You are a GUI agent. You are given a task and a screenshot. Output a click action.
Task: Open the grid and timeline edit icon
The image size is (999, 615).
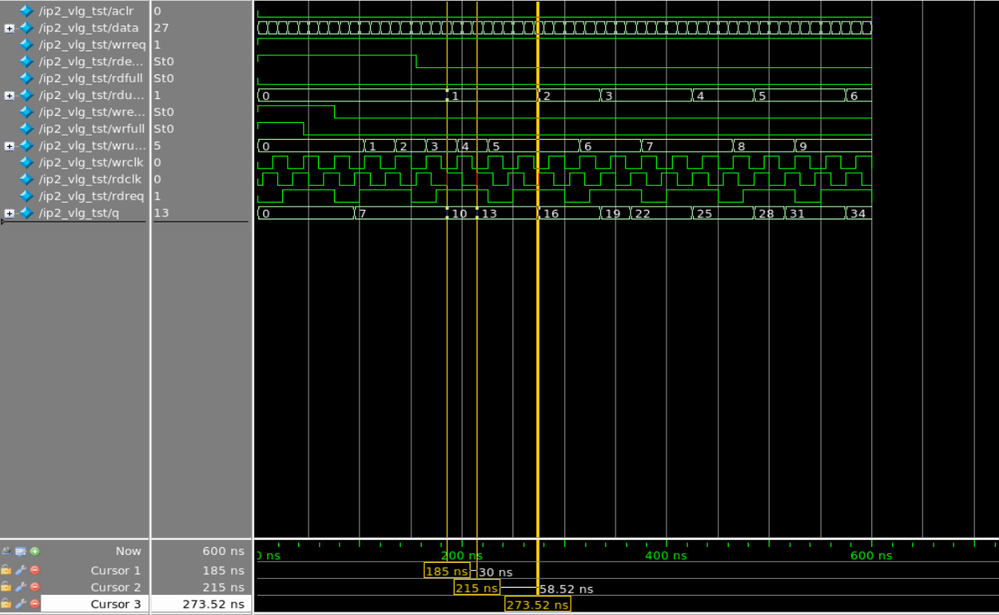pyautogui.click(x=20, y=551)
